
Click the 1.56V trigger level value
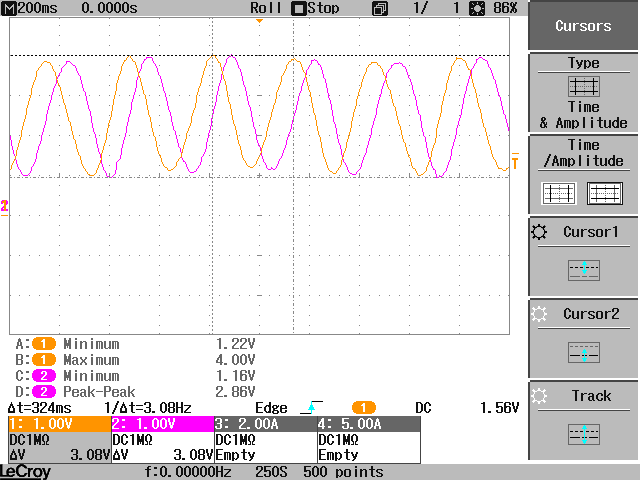[x=499, y=408]
